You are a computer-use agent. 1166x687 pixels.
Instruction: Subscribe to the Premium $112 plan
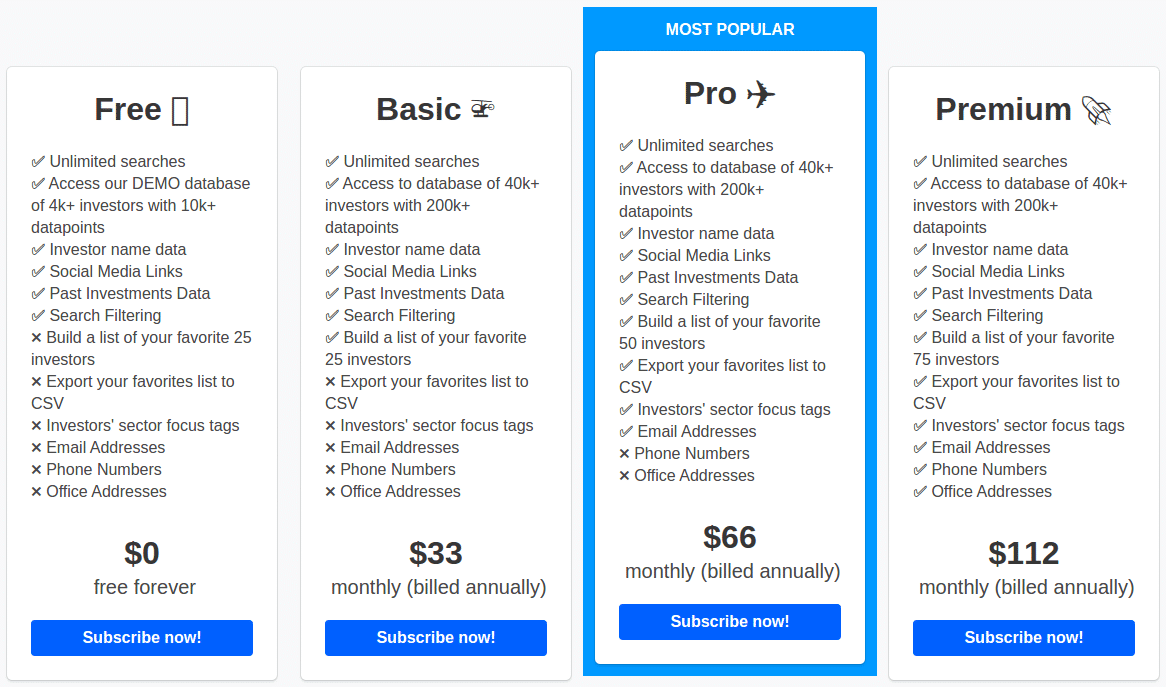coord(1024,638)
